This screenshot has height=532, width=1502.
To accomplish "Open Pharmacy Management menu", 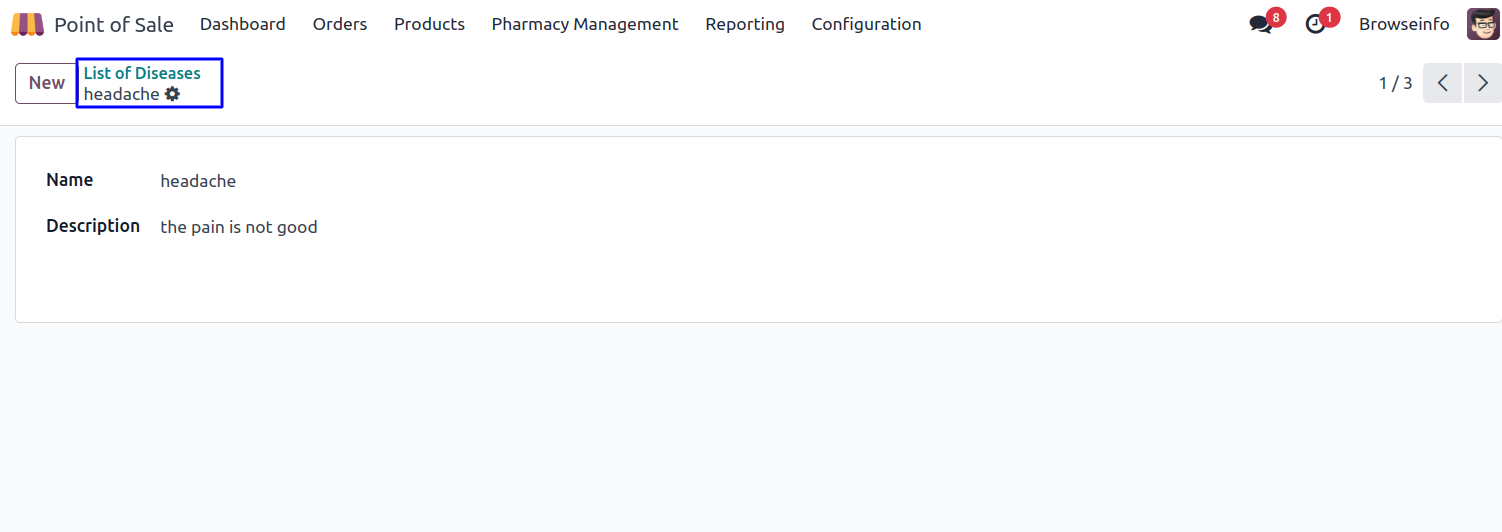I will pyautogui.click(x=585, y=24).
